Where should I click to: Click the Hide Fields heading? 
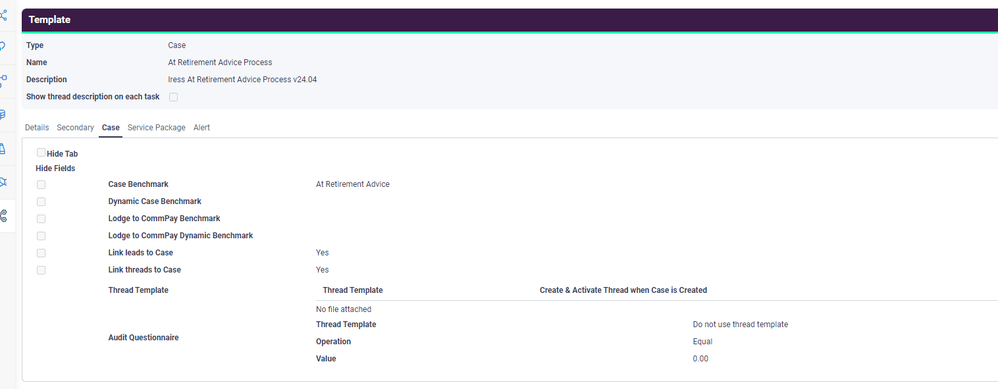point(55,169)
